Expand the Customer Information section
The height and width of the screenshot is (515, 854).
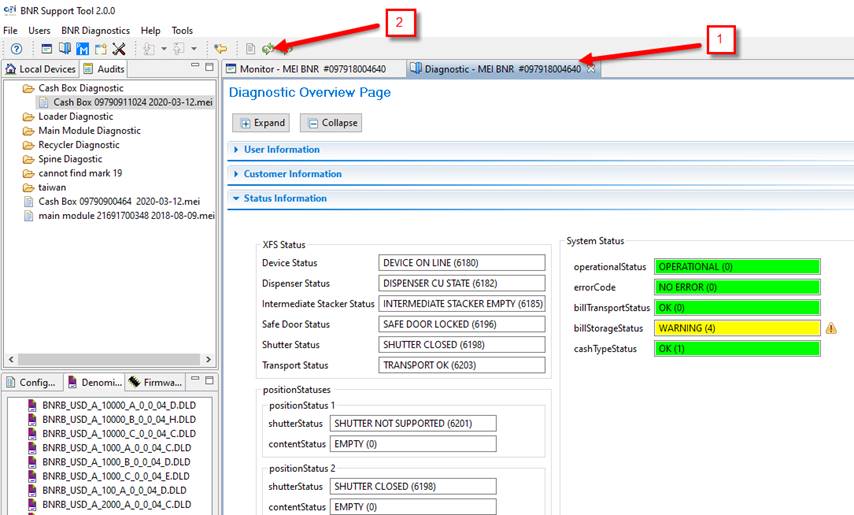click(292, 174)
